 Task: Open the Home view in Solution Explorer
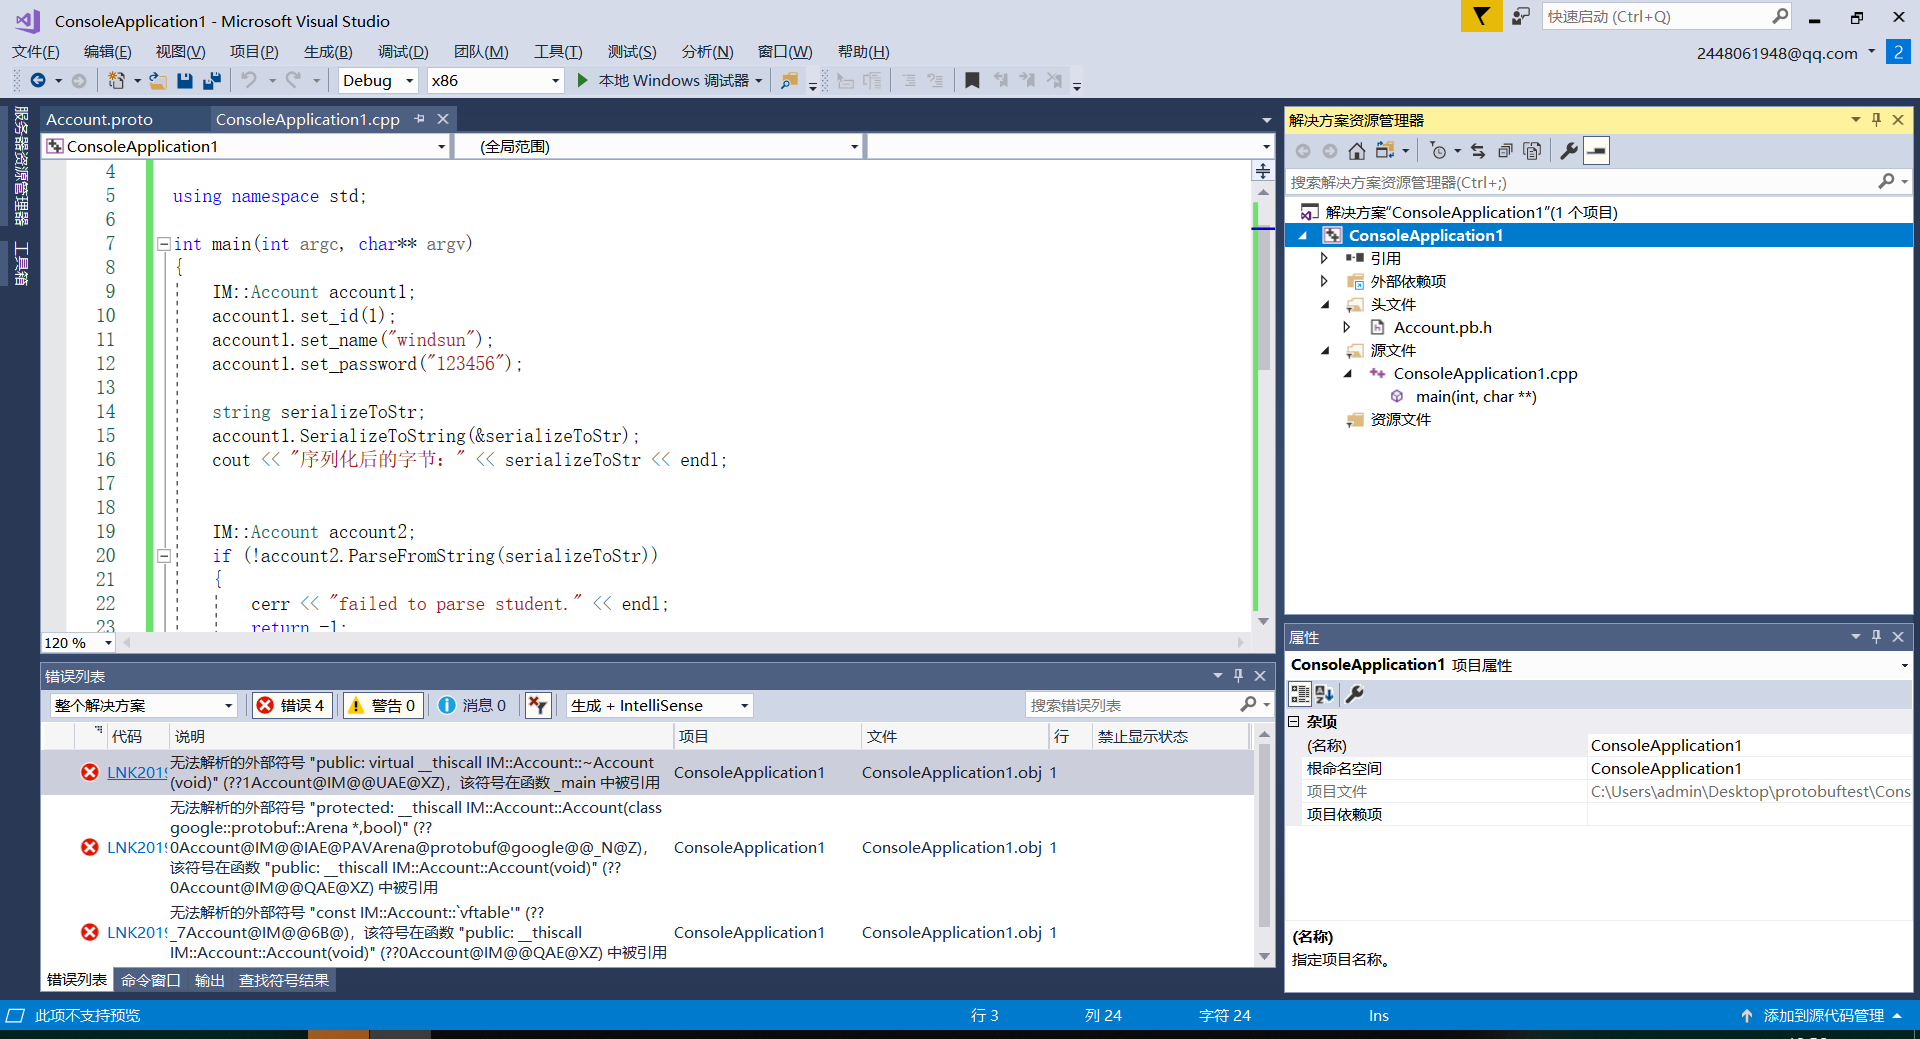tap(1356, 150)
